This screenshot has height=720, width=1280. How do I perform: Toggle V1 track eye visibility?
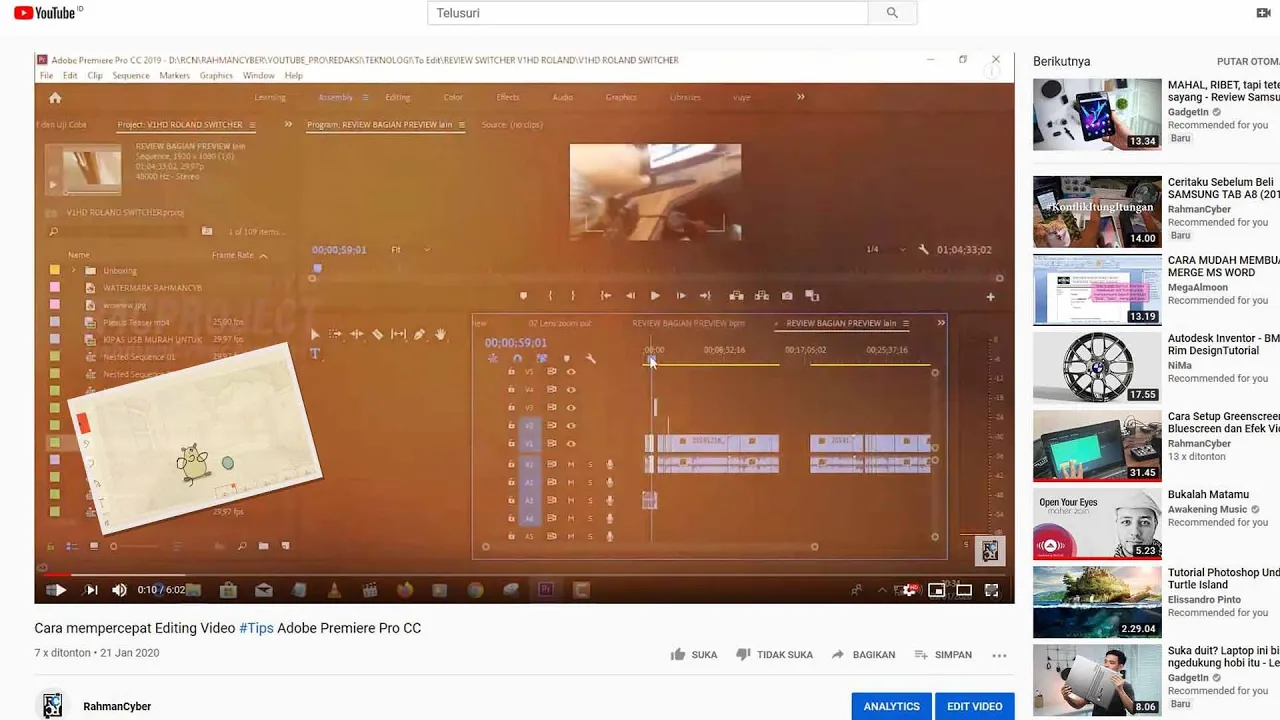tap(571, 444)
